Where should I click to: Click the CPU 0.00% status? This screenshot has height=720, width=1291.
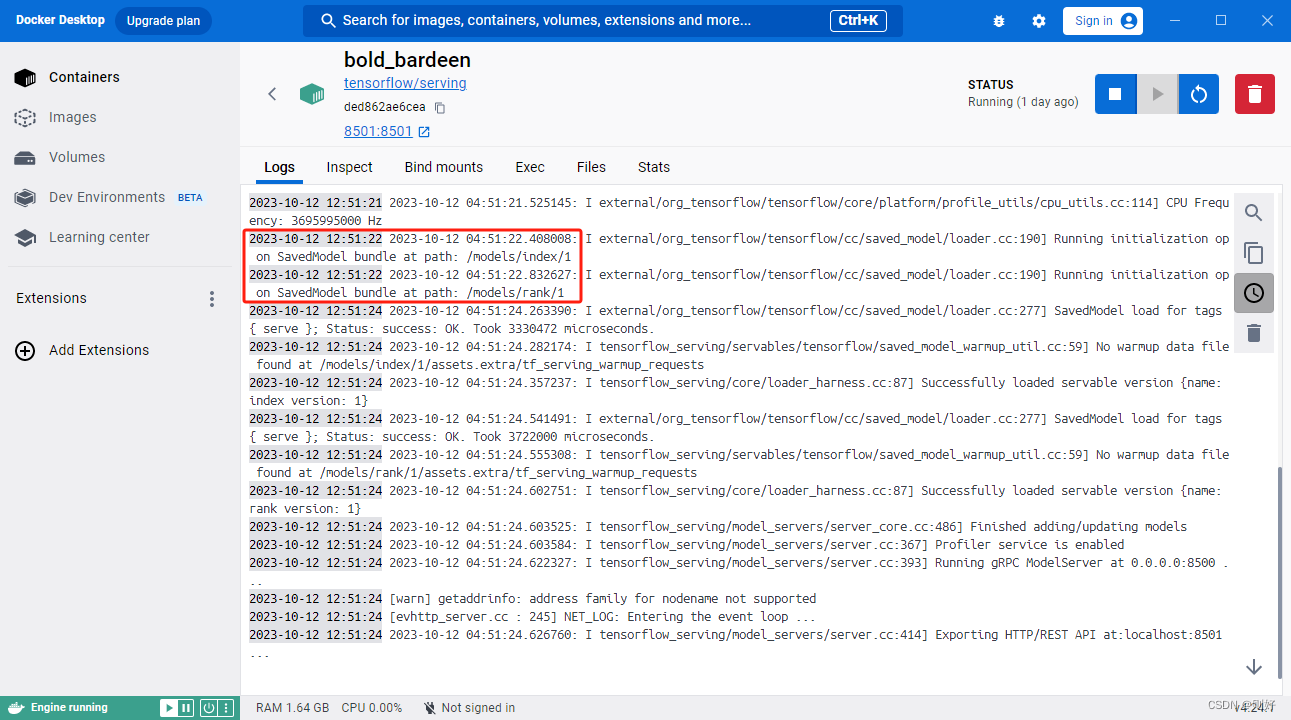371,708
